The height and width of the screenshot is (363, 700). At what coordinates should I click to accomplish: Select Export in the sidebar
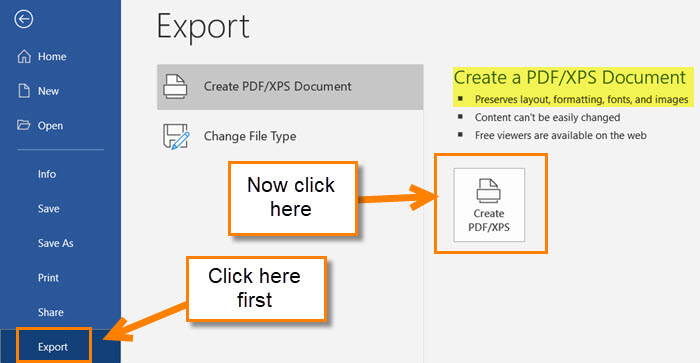(x=53, y=347)
